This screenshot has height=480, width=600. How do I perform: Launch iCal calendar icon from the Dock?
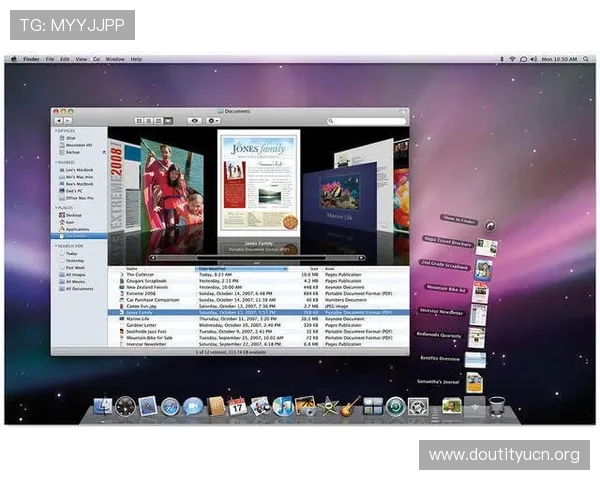237,406
